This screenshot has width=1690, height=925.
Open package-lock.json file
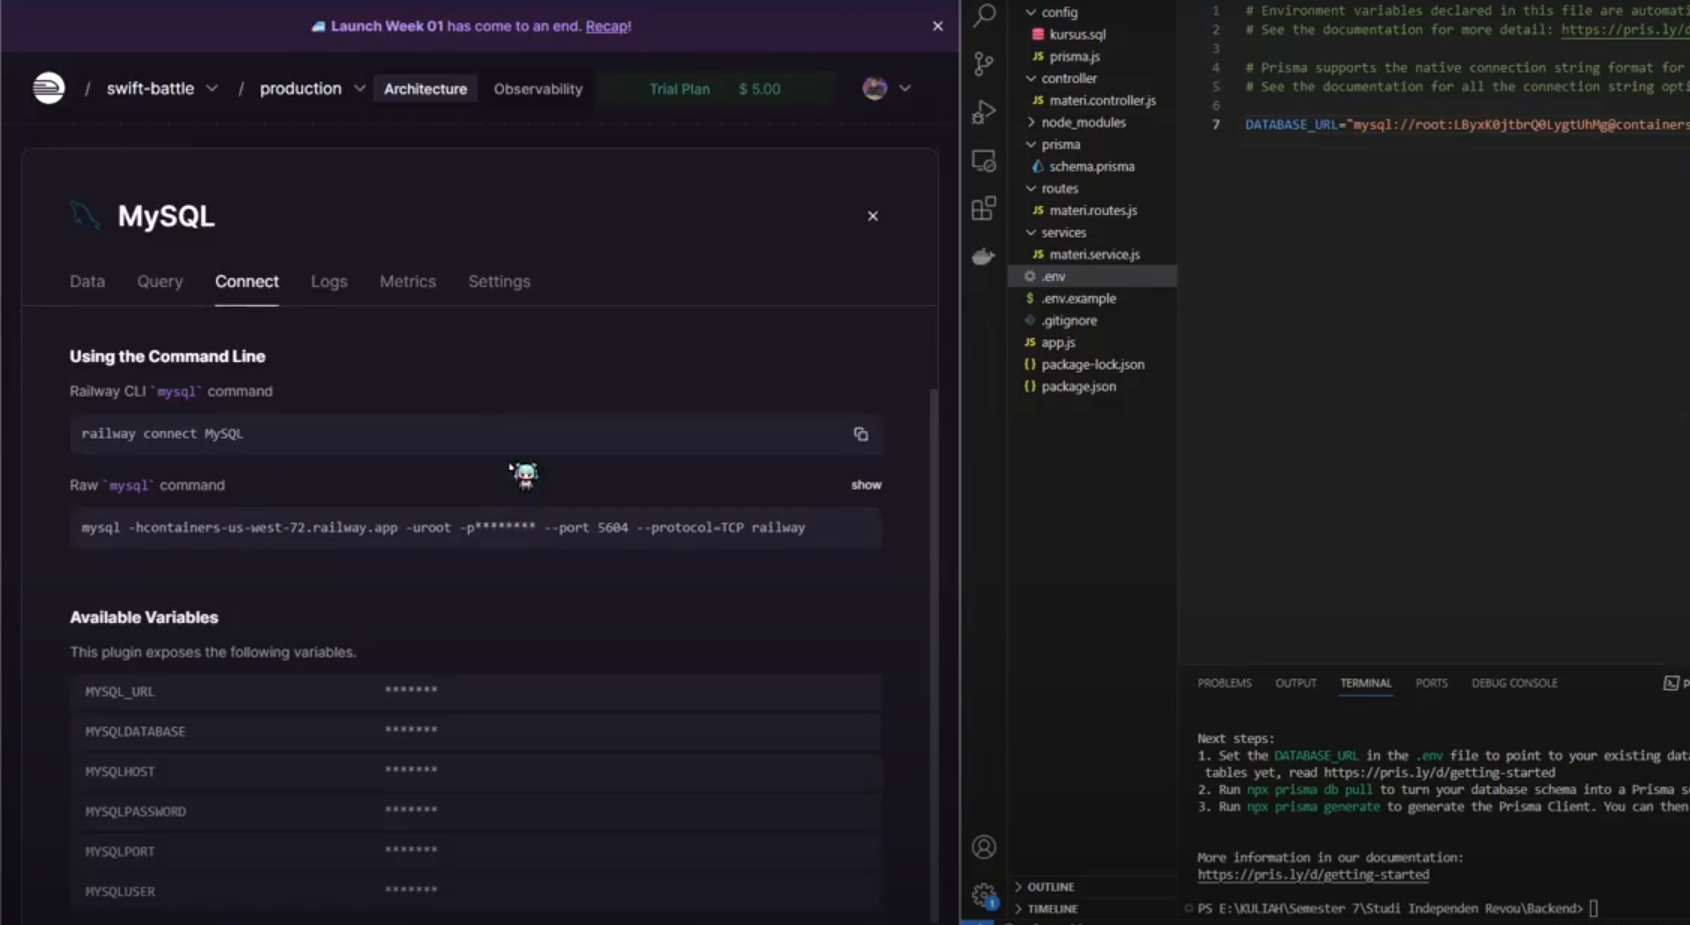(x=1092, y=364)
